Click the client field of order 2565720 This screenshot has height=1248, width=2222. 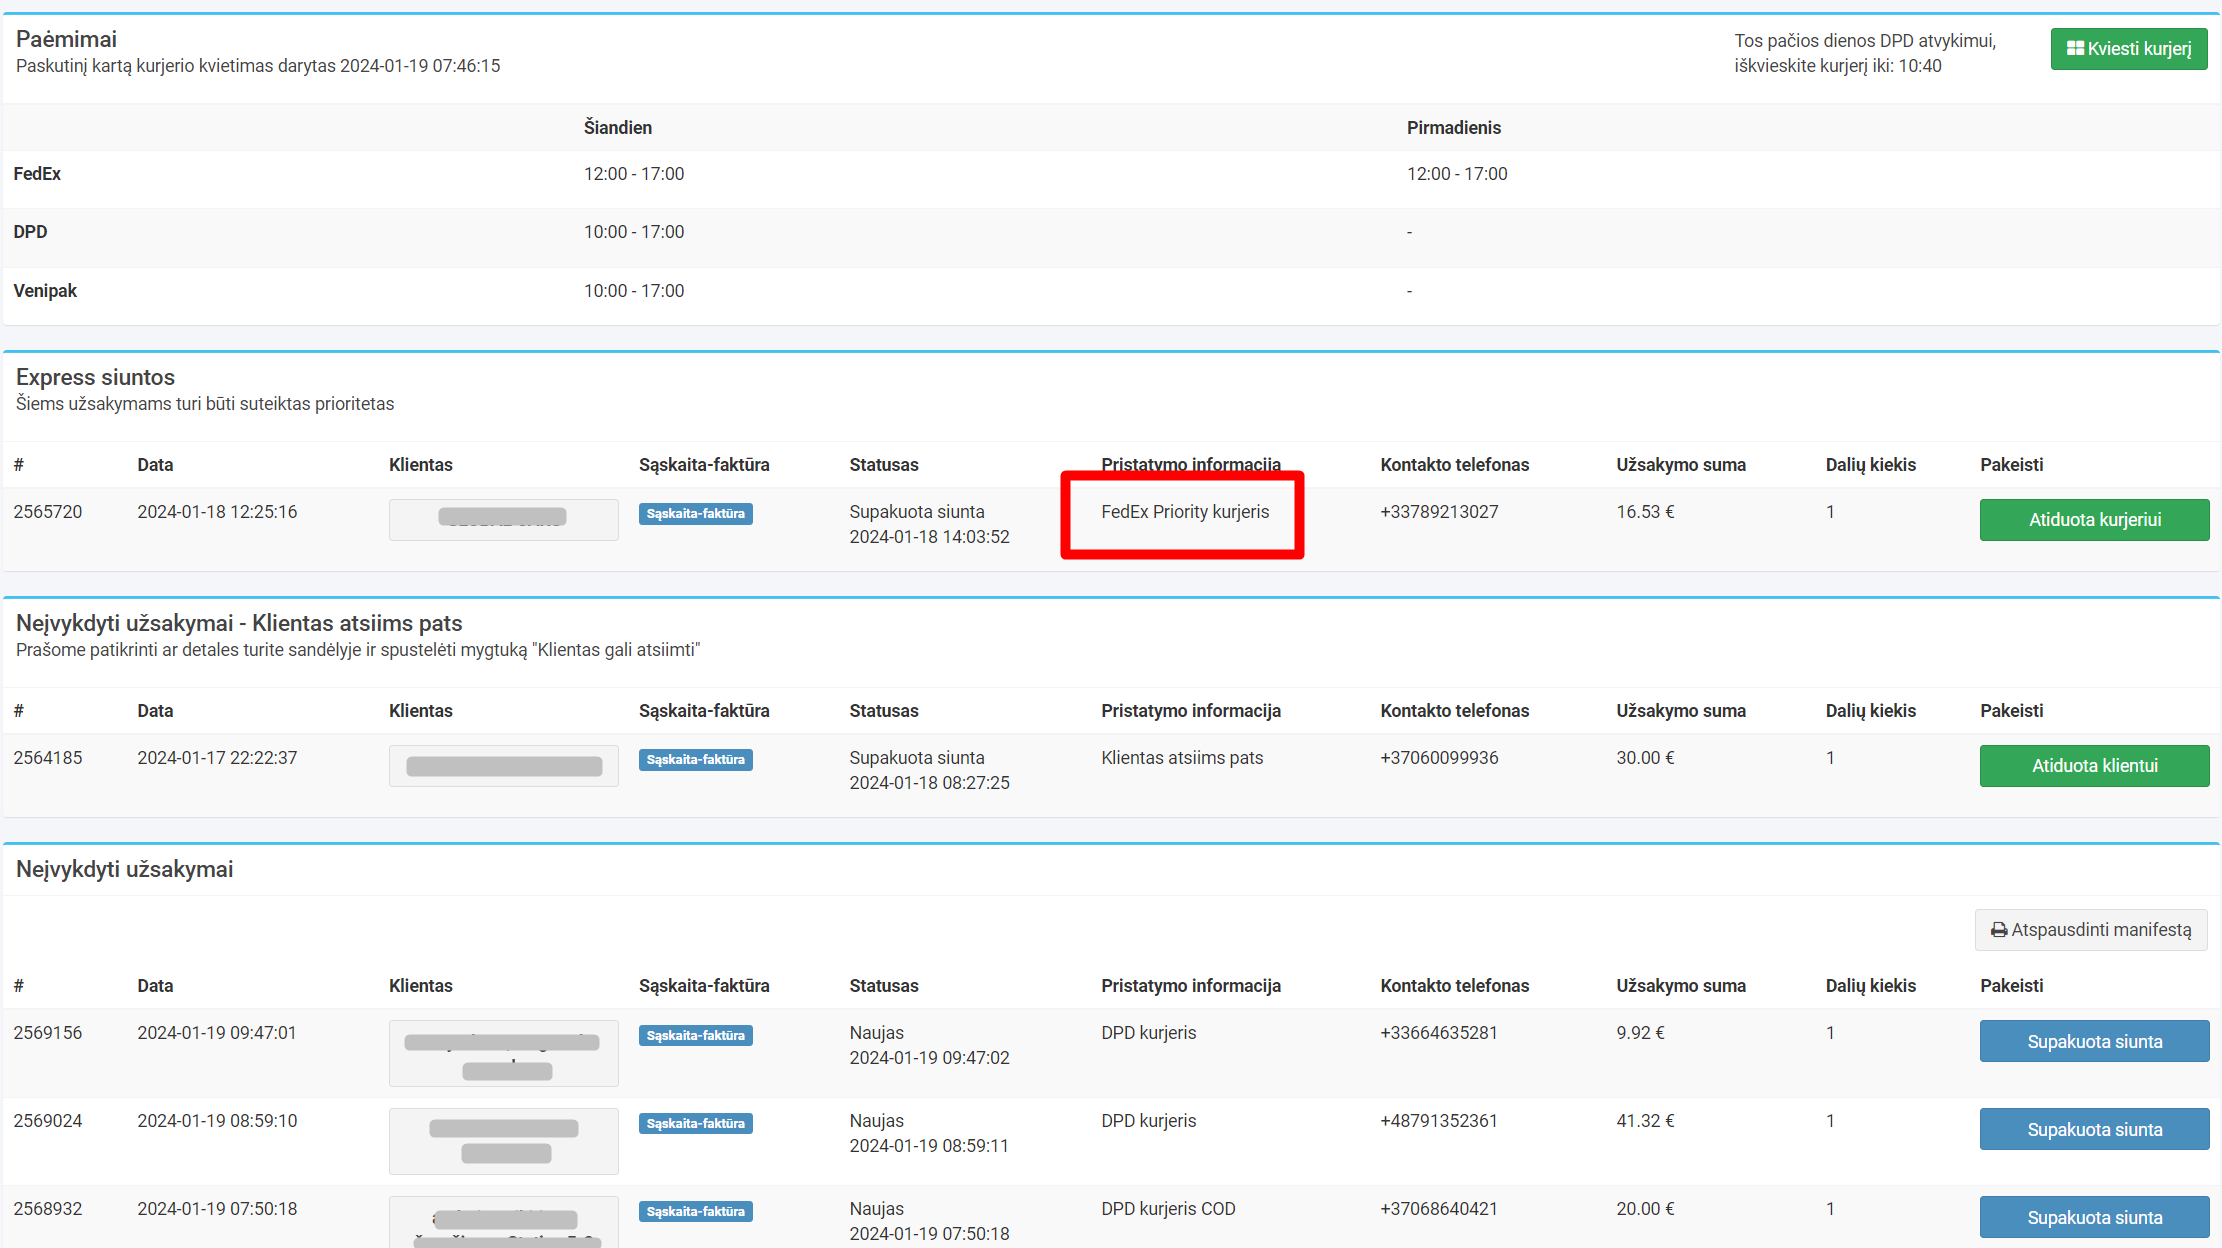point(503,519)
